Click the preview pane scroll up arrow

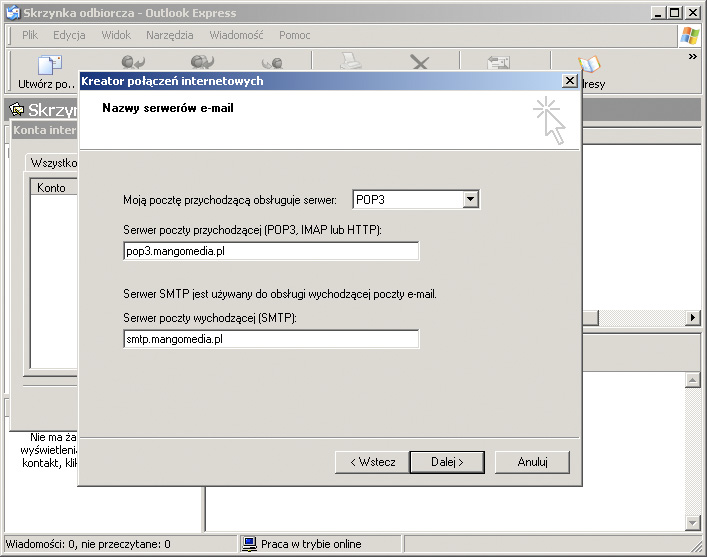click(x=693, y=380)
